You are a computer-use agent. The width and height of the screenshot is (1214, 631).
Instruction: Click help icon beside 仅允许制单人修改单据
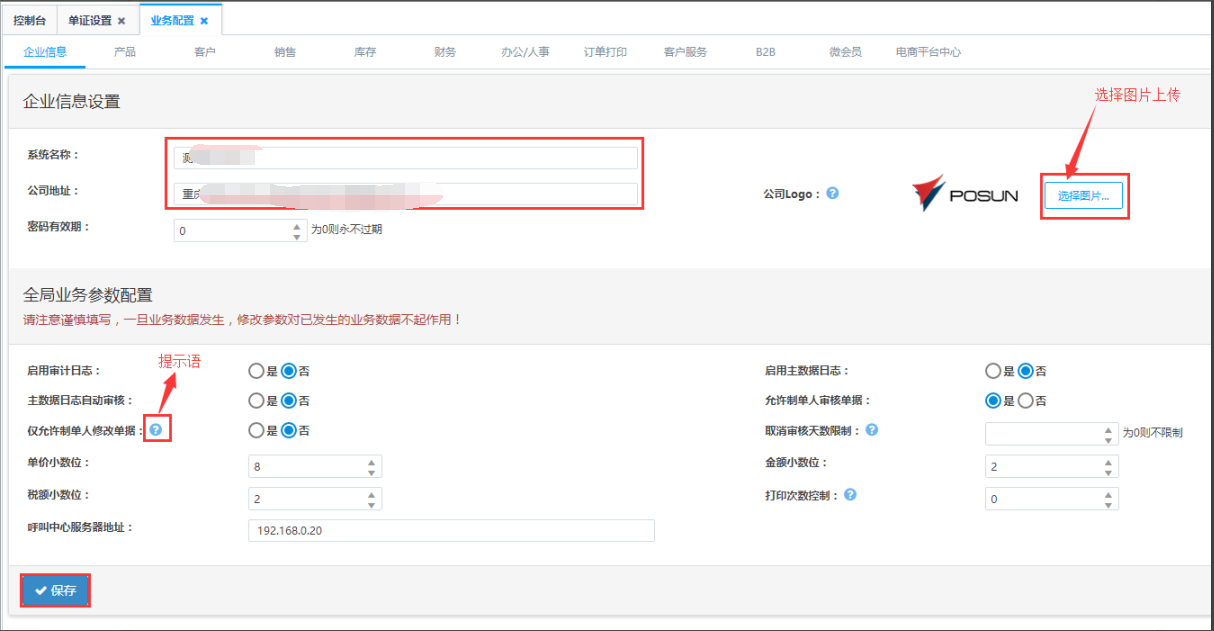pyautogui.click(x=156, y=430)
